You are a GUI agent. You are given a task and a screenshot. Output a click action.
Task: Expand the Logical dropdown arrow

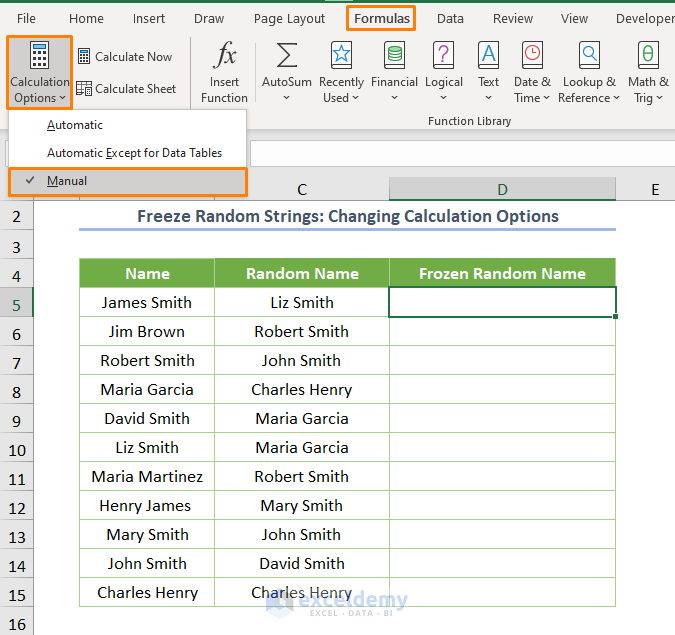(x=443, y=98)
